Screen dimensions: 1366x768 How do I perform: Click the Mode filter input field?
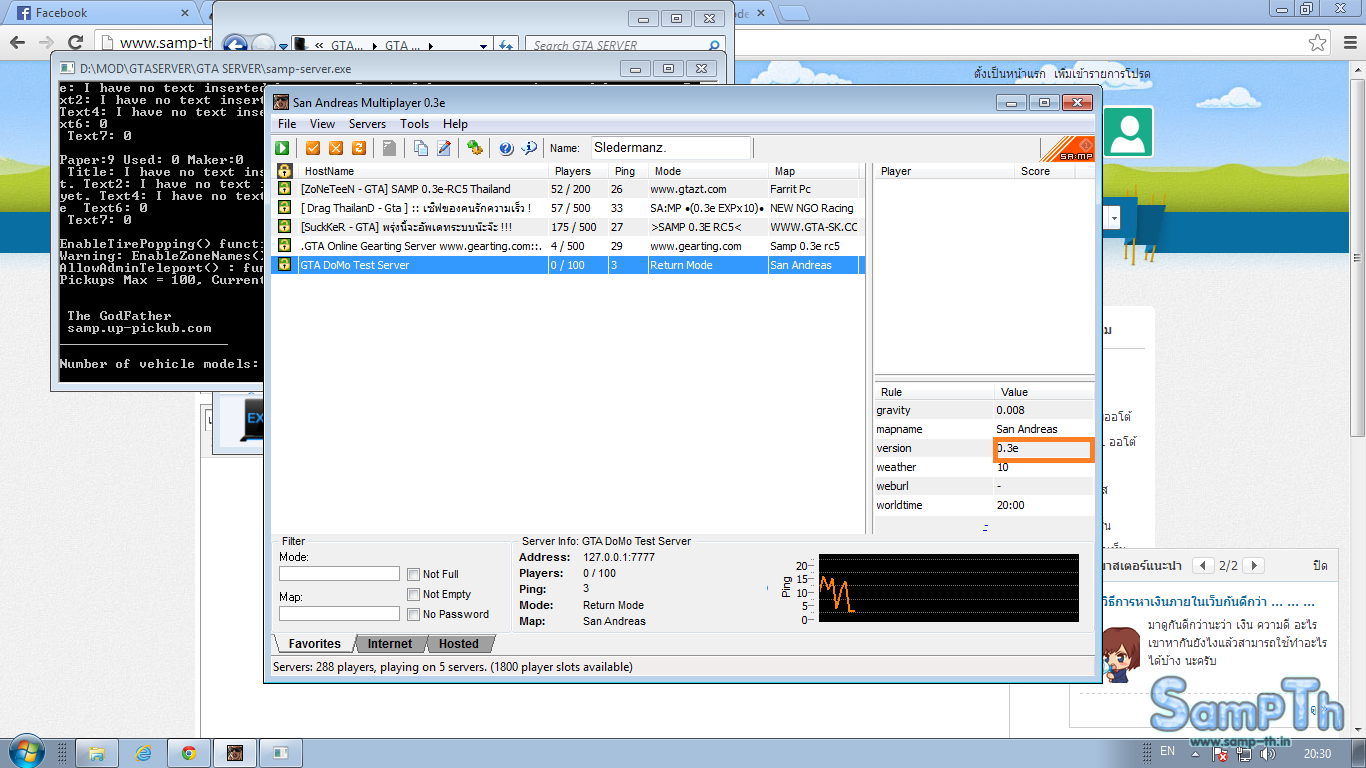pos(339,574)
